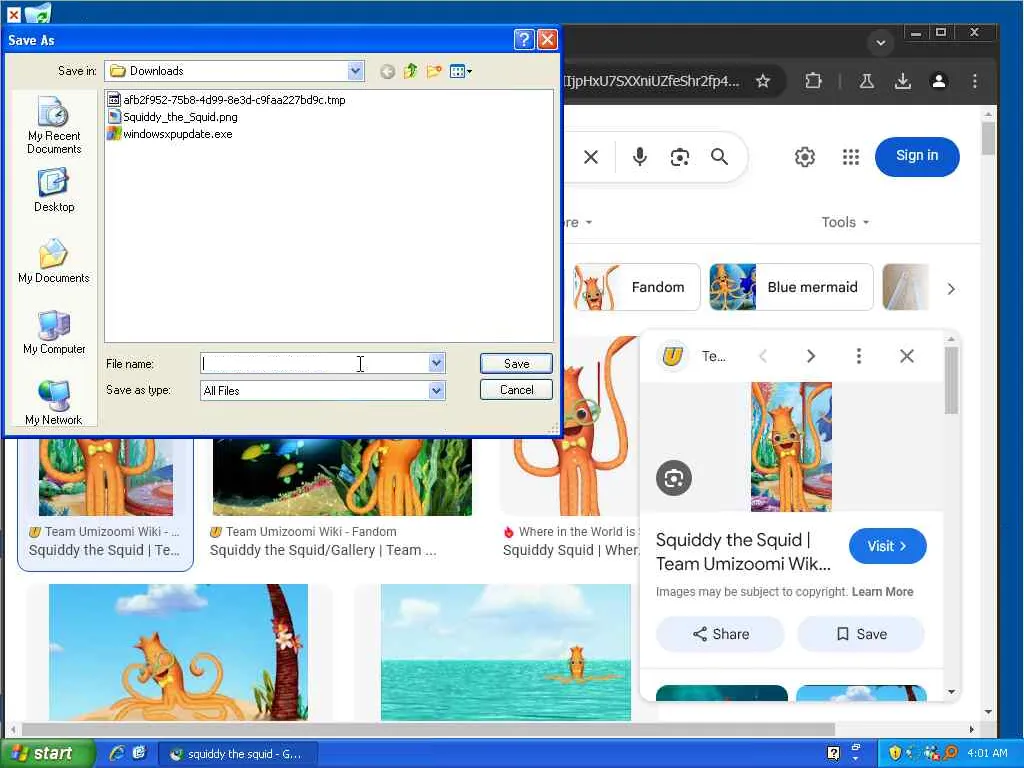Click the page vertical scrollbar thumb
The width and height of the screenshot is (1024, 768).
988,138
